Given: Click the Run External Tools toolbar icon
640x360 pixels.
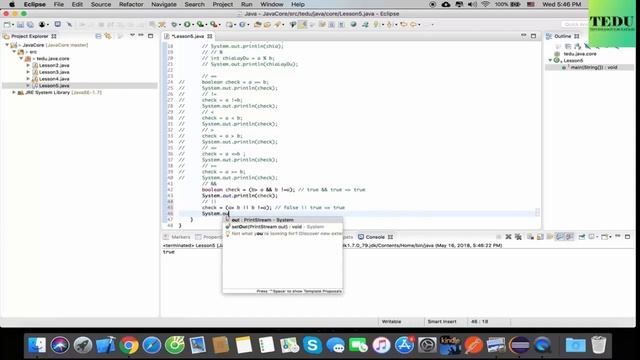Looking at the screenshot, I should click(x=213, y=24).
